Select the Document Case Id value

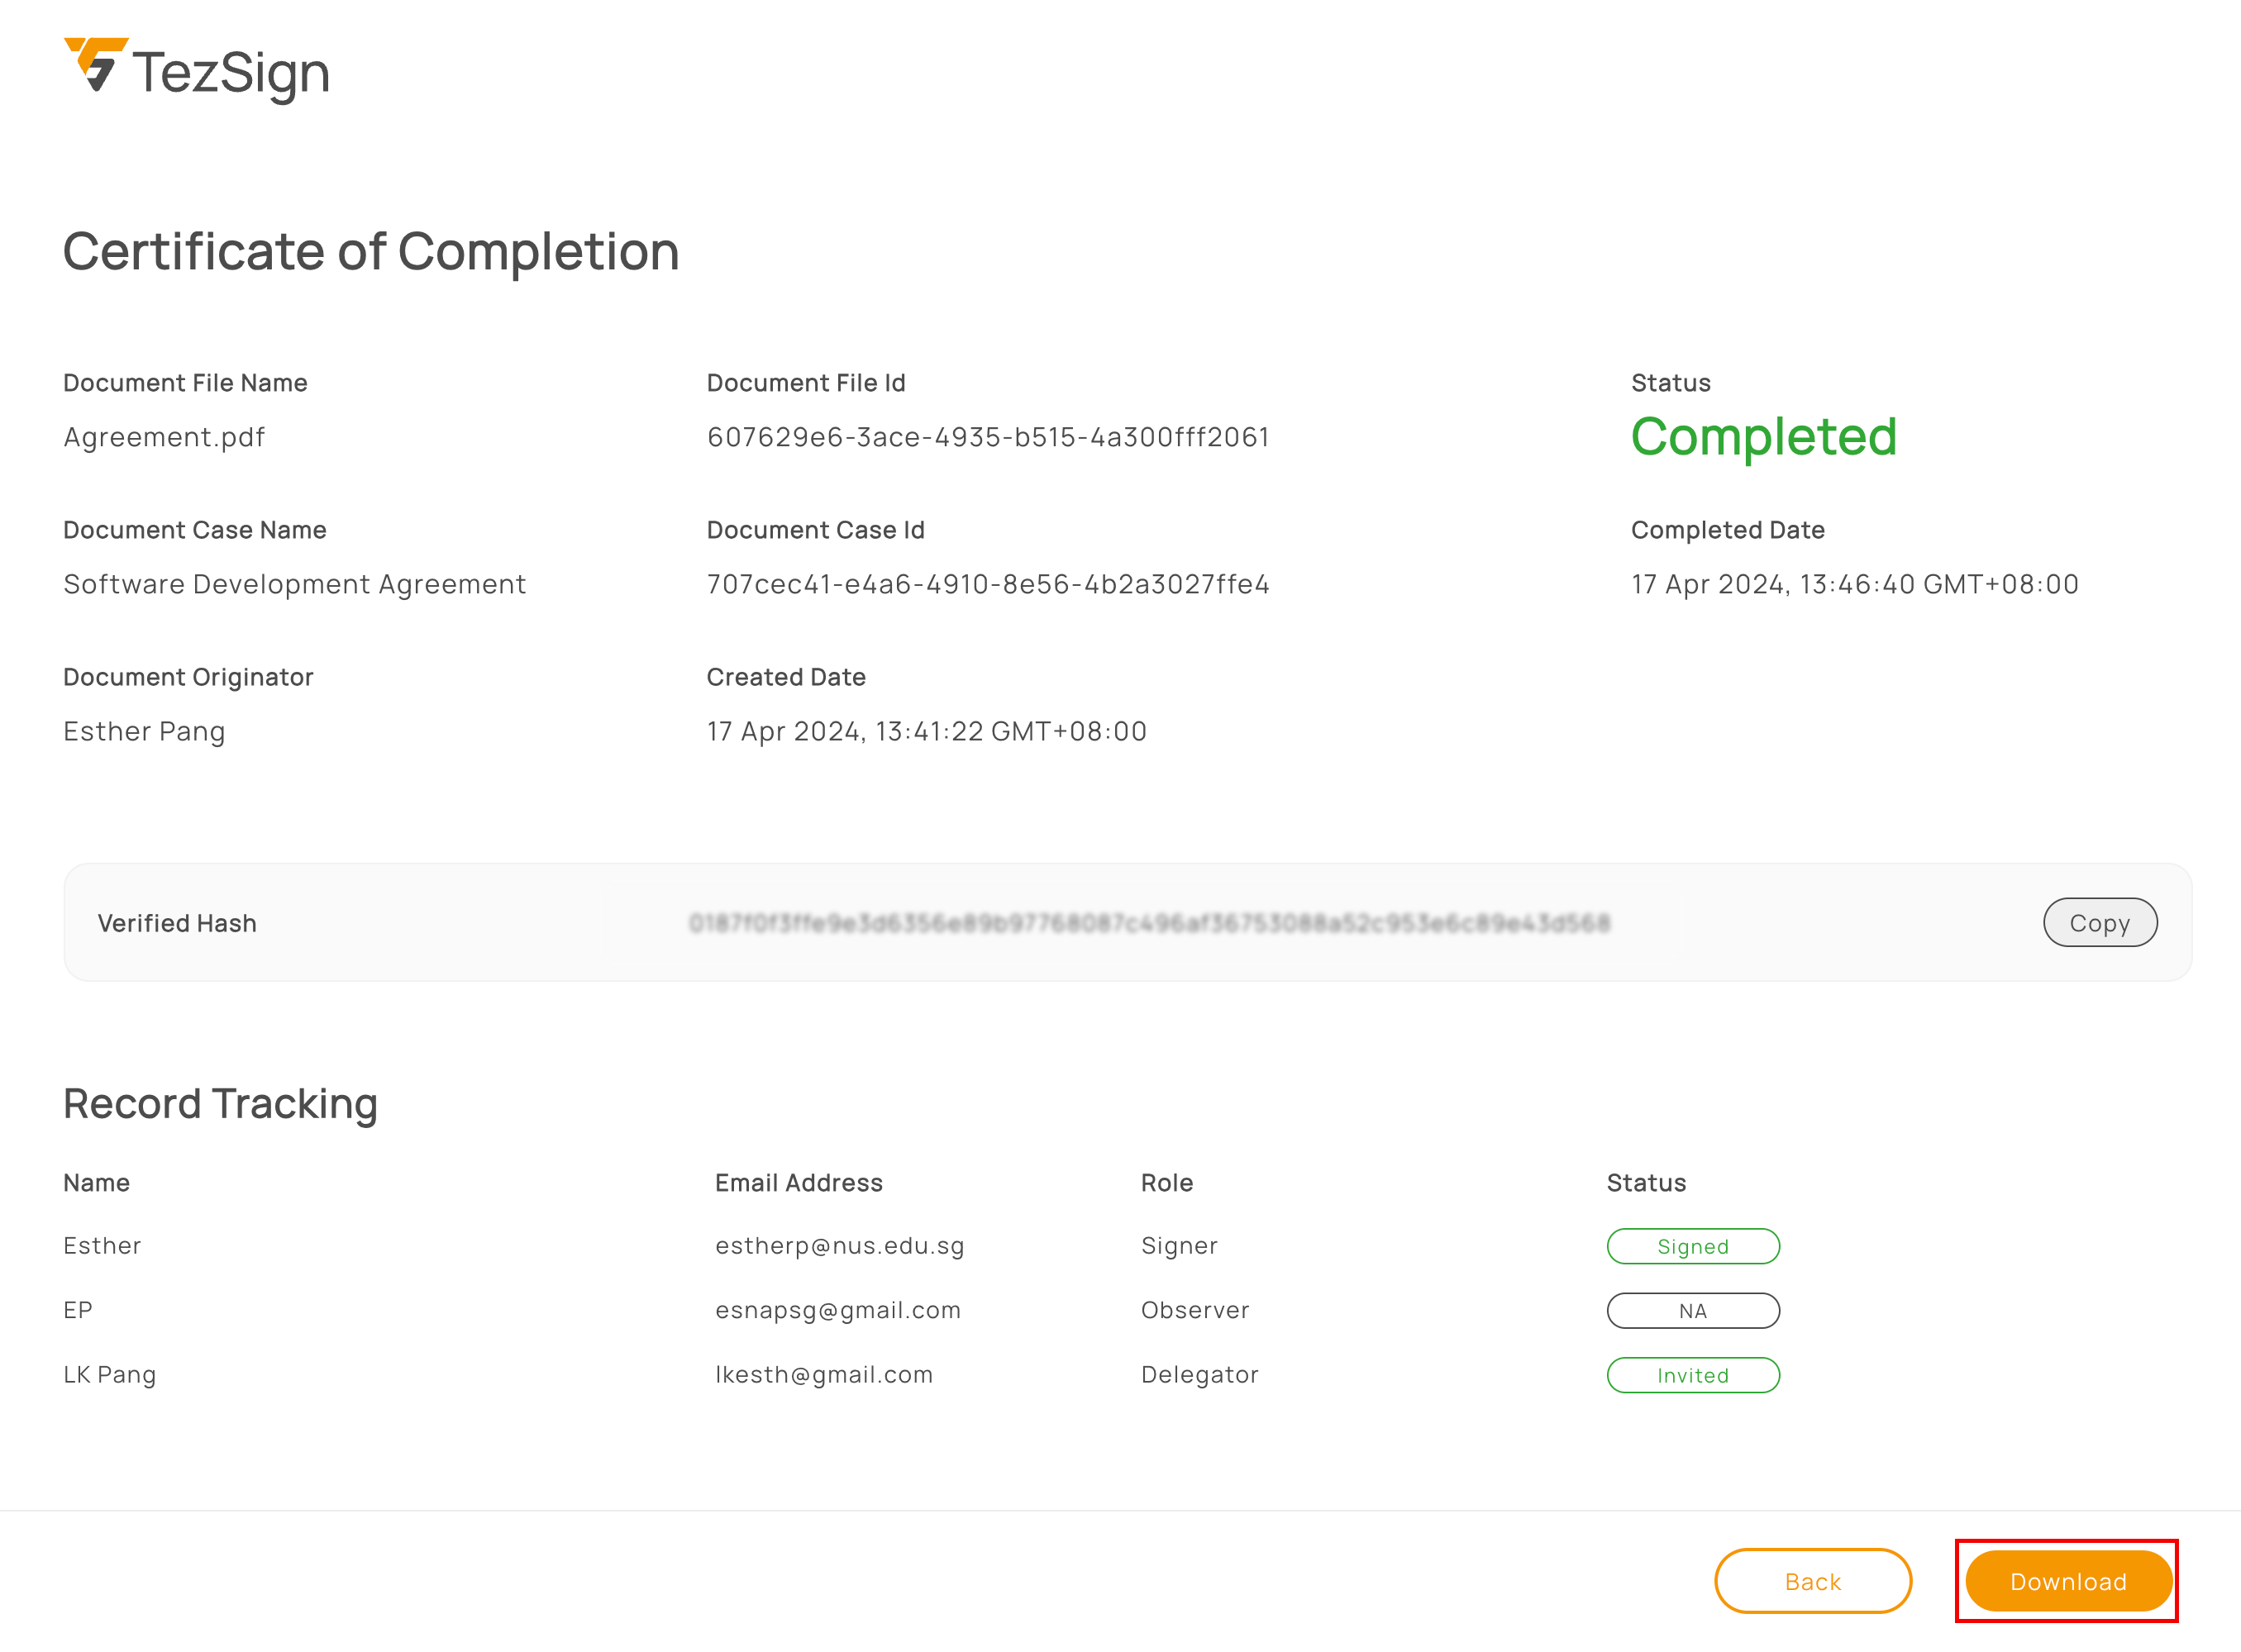(987, 584)
